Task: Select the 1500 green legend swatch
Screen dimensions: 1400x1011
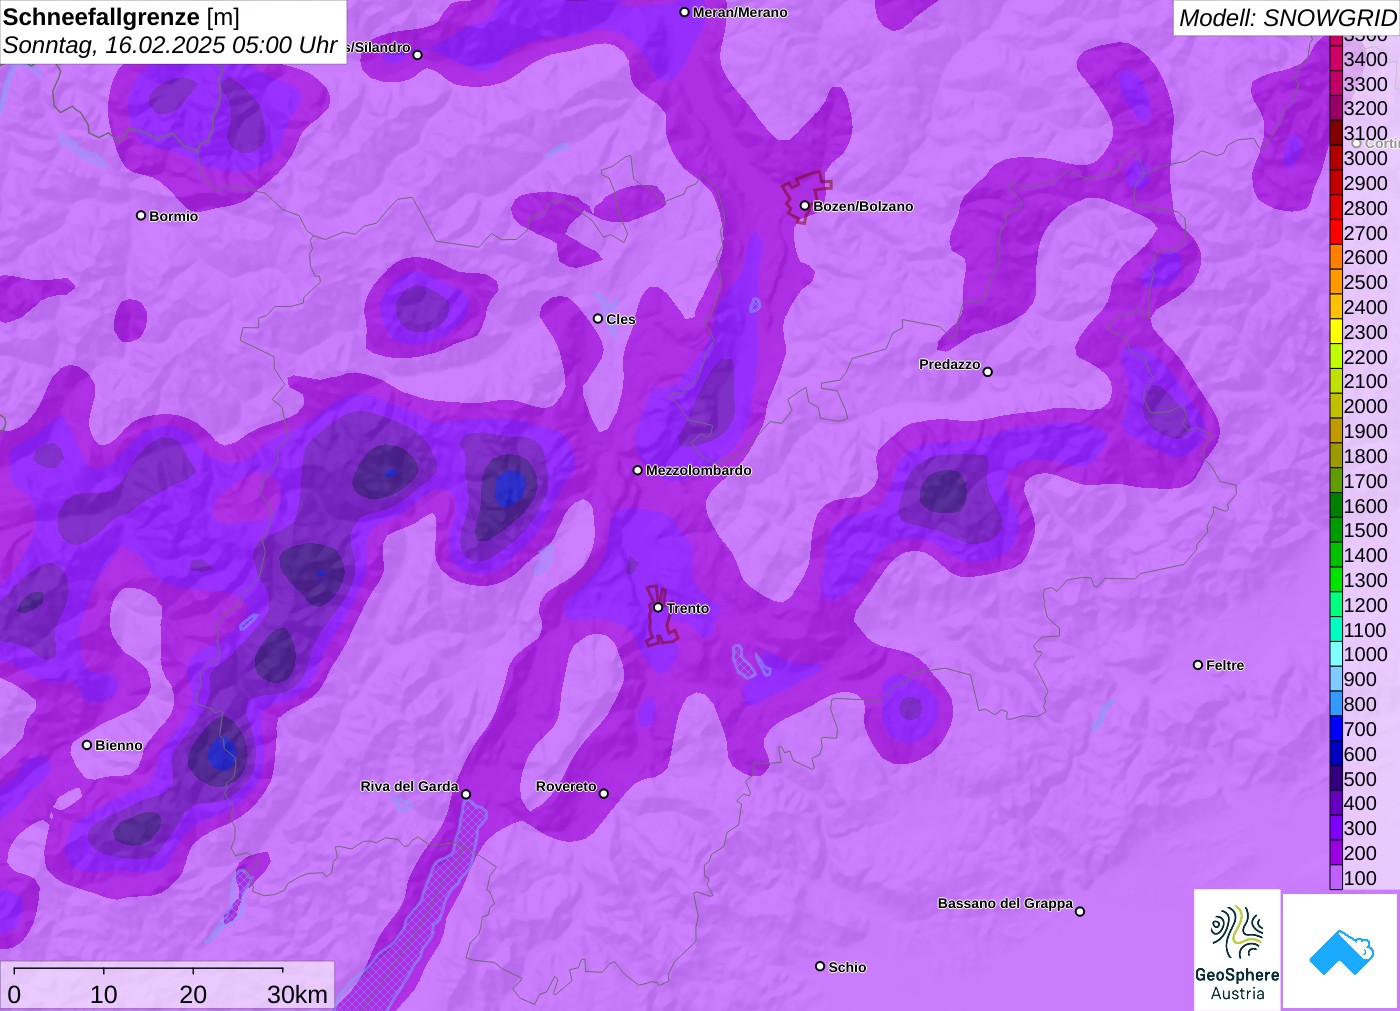Action: [1336, 530]
